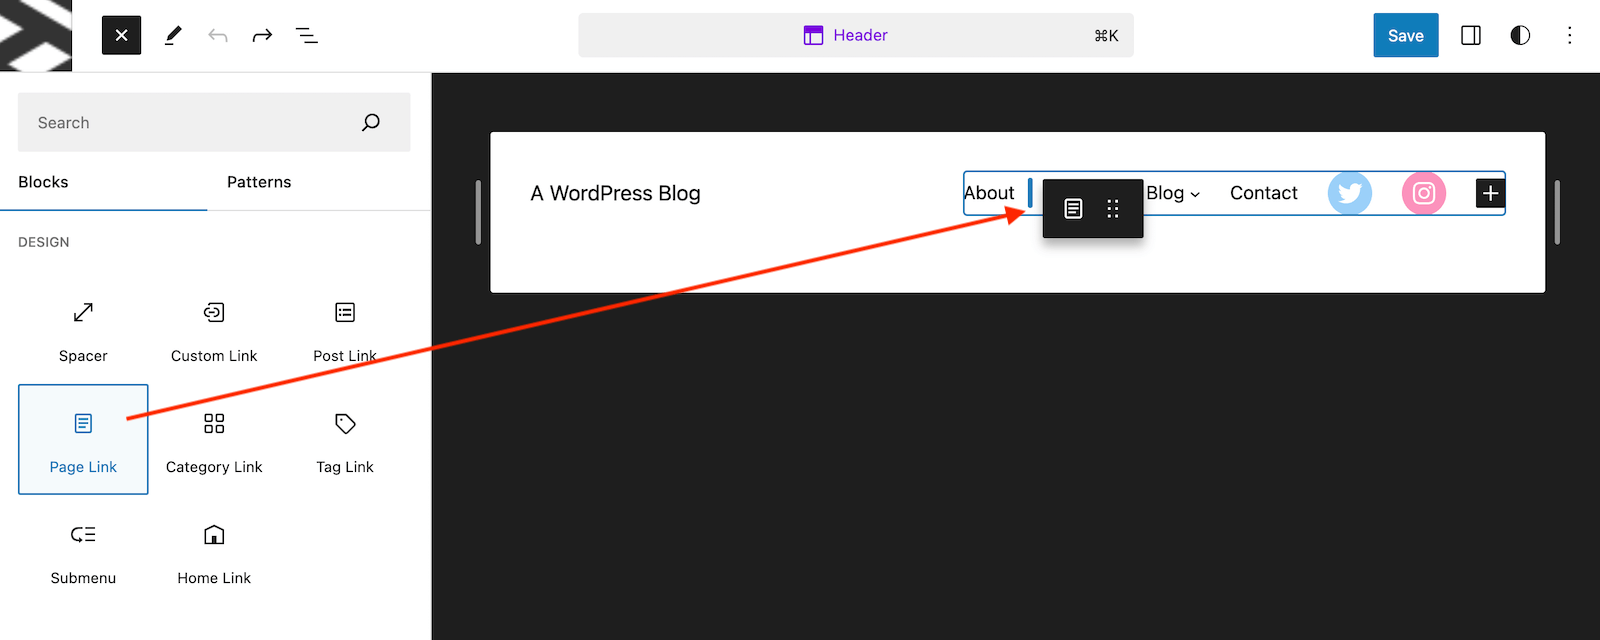Click the DESIGN category heading
This screenshot has height=640, width=1600.
[x=44, y=242]
